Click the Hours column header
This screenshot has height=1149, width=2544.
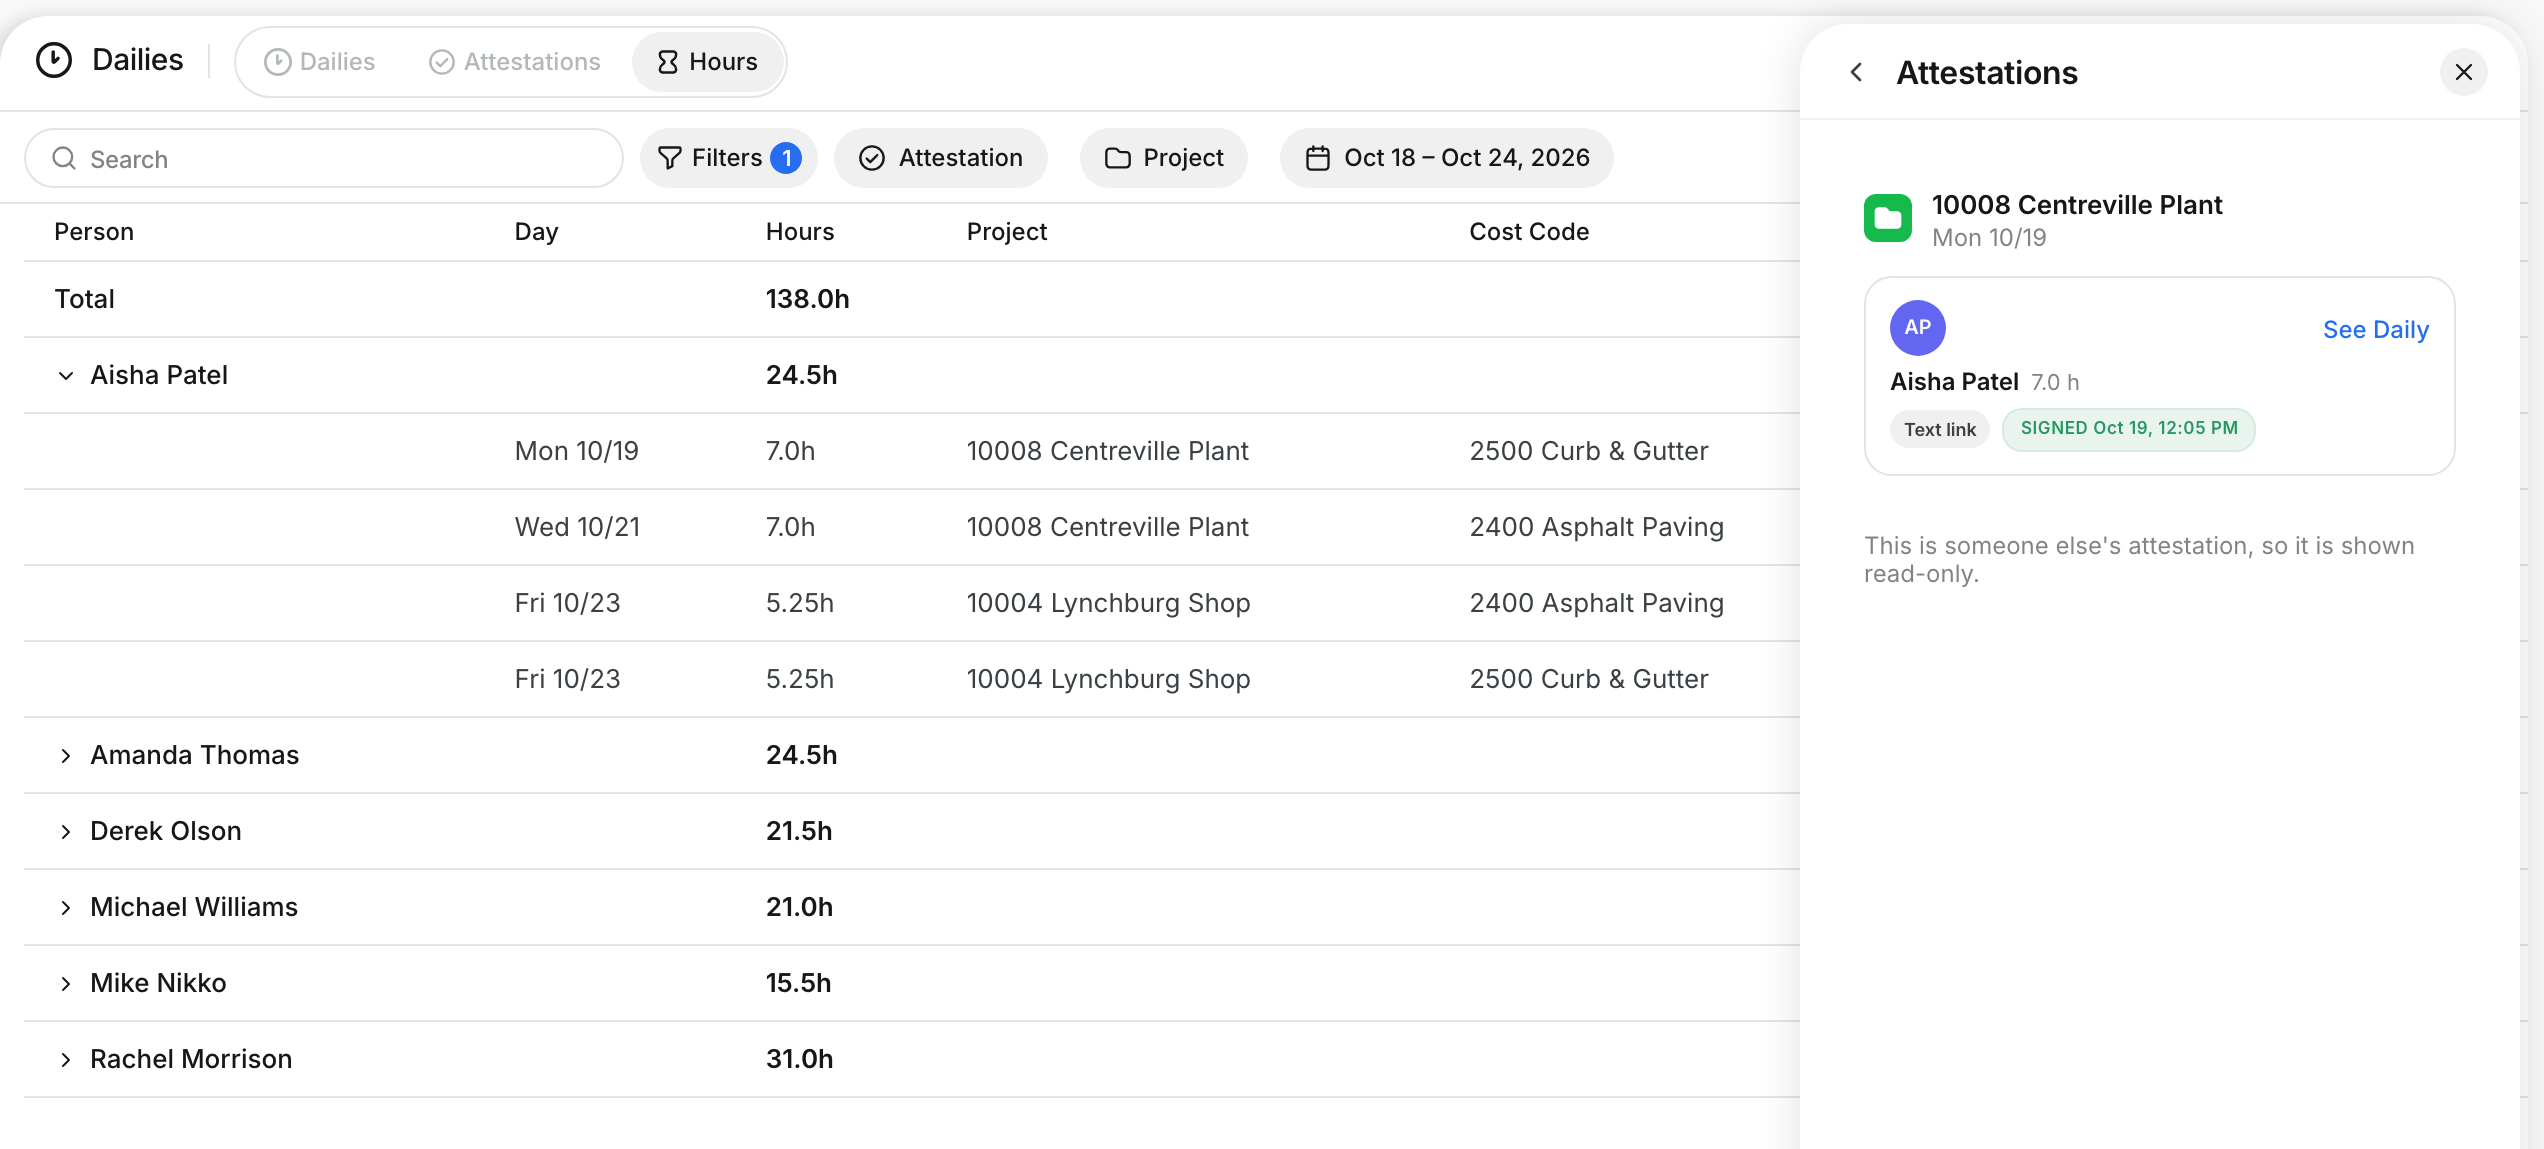pyautogui.click(x=800, y=232)
